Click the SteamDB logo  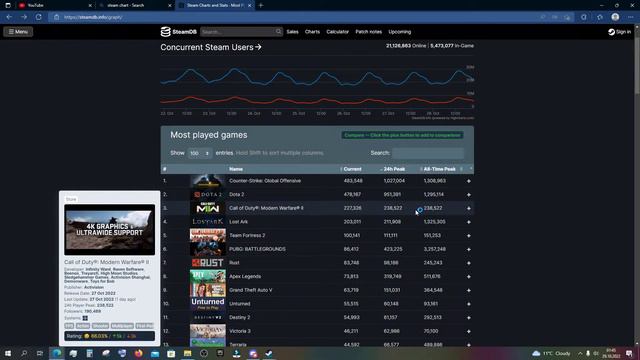click(178, 32)
